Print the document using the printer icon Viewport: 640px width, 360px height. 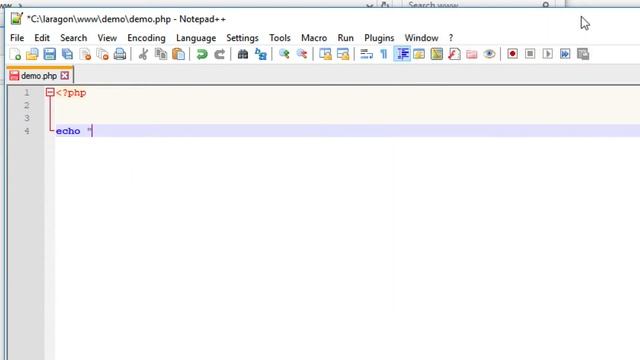(x=120, y=54)
